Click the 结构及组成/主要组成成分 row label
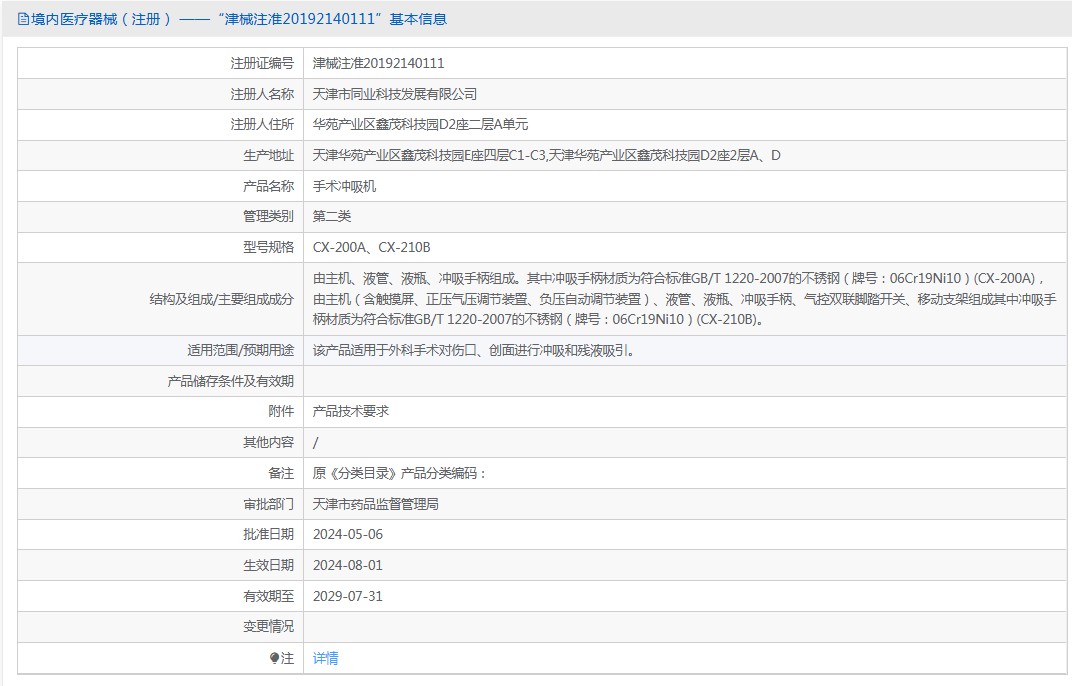1072x686 pixels. (220, 299)
